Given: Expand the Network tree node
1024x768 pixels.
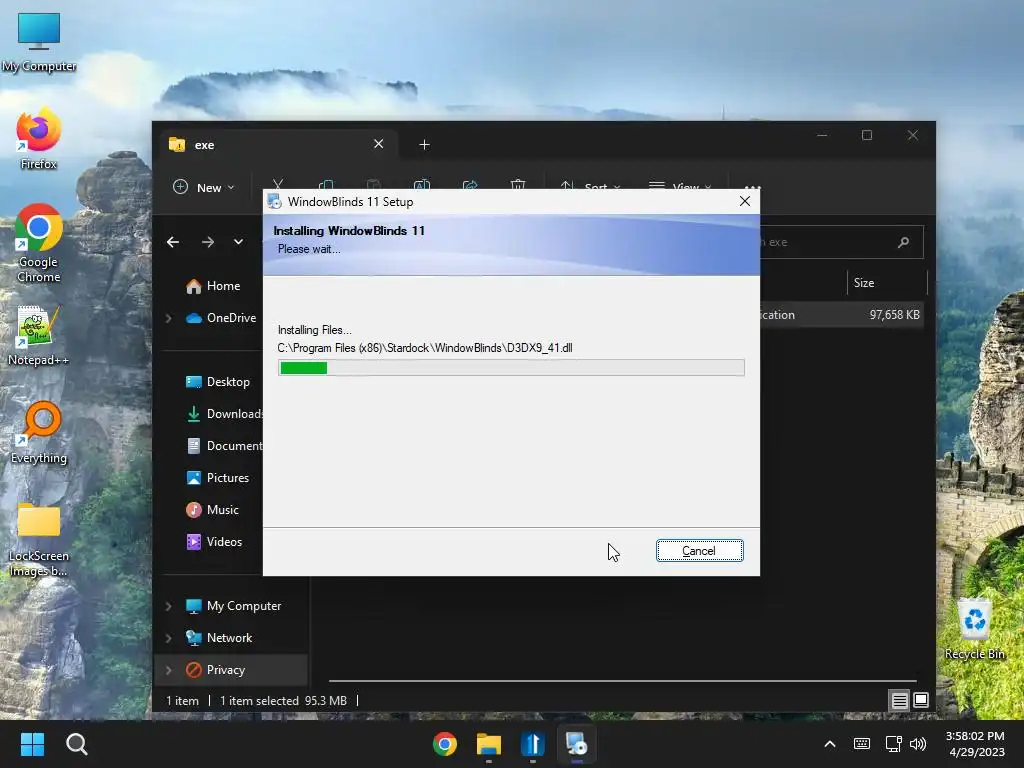Looking at the screenshot, I should coord(168,638).
